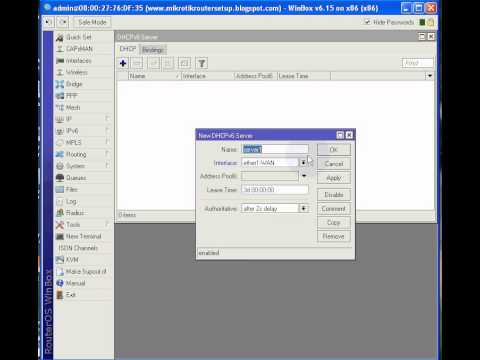Click the Comment toolbar icon beside the filter

click(x=184, y=63)
